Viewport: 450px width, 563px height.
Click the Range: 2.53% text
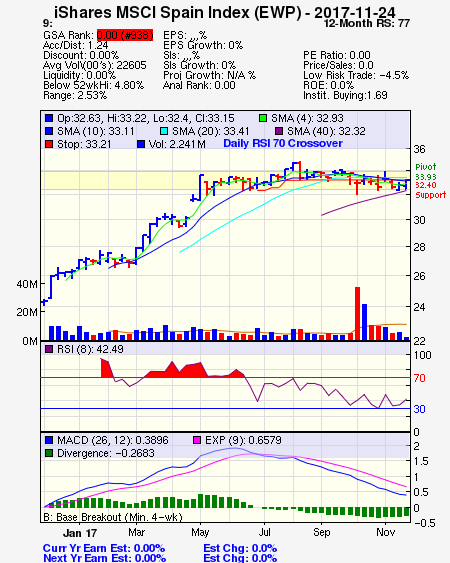[x=75, y=96]
